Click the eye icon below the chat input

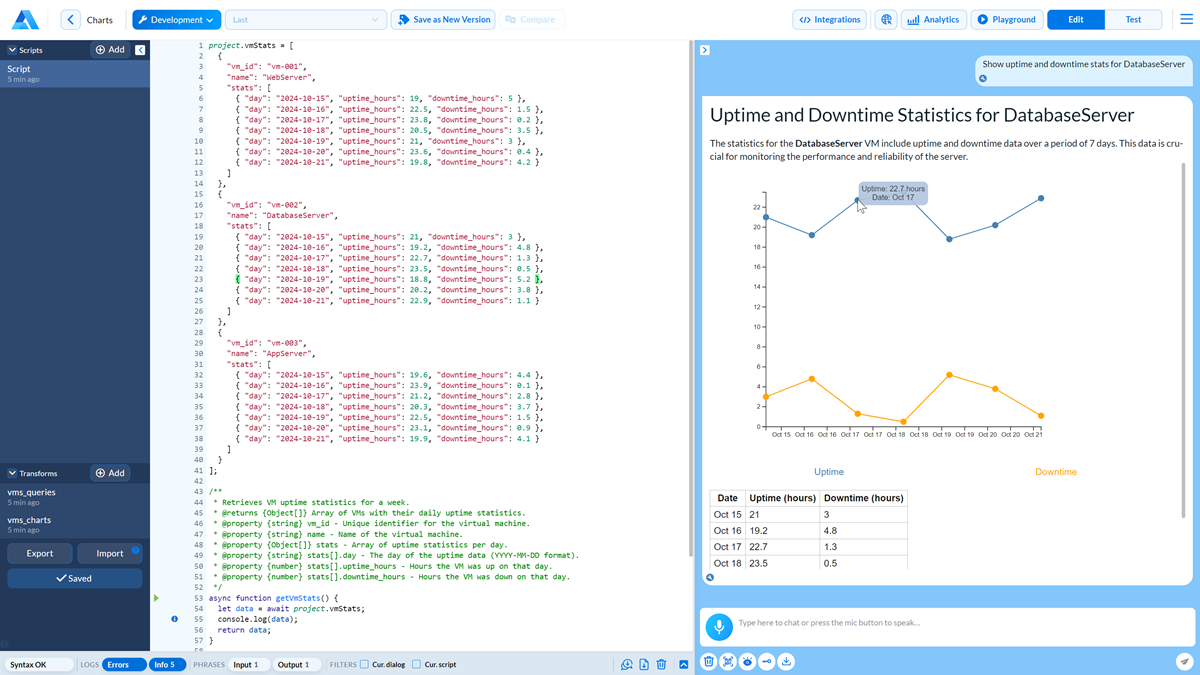tap(746, 661)
